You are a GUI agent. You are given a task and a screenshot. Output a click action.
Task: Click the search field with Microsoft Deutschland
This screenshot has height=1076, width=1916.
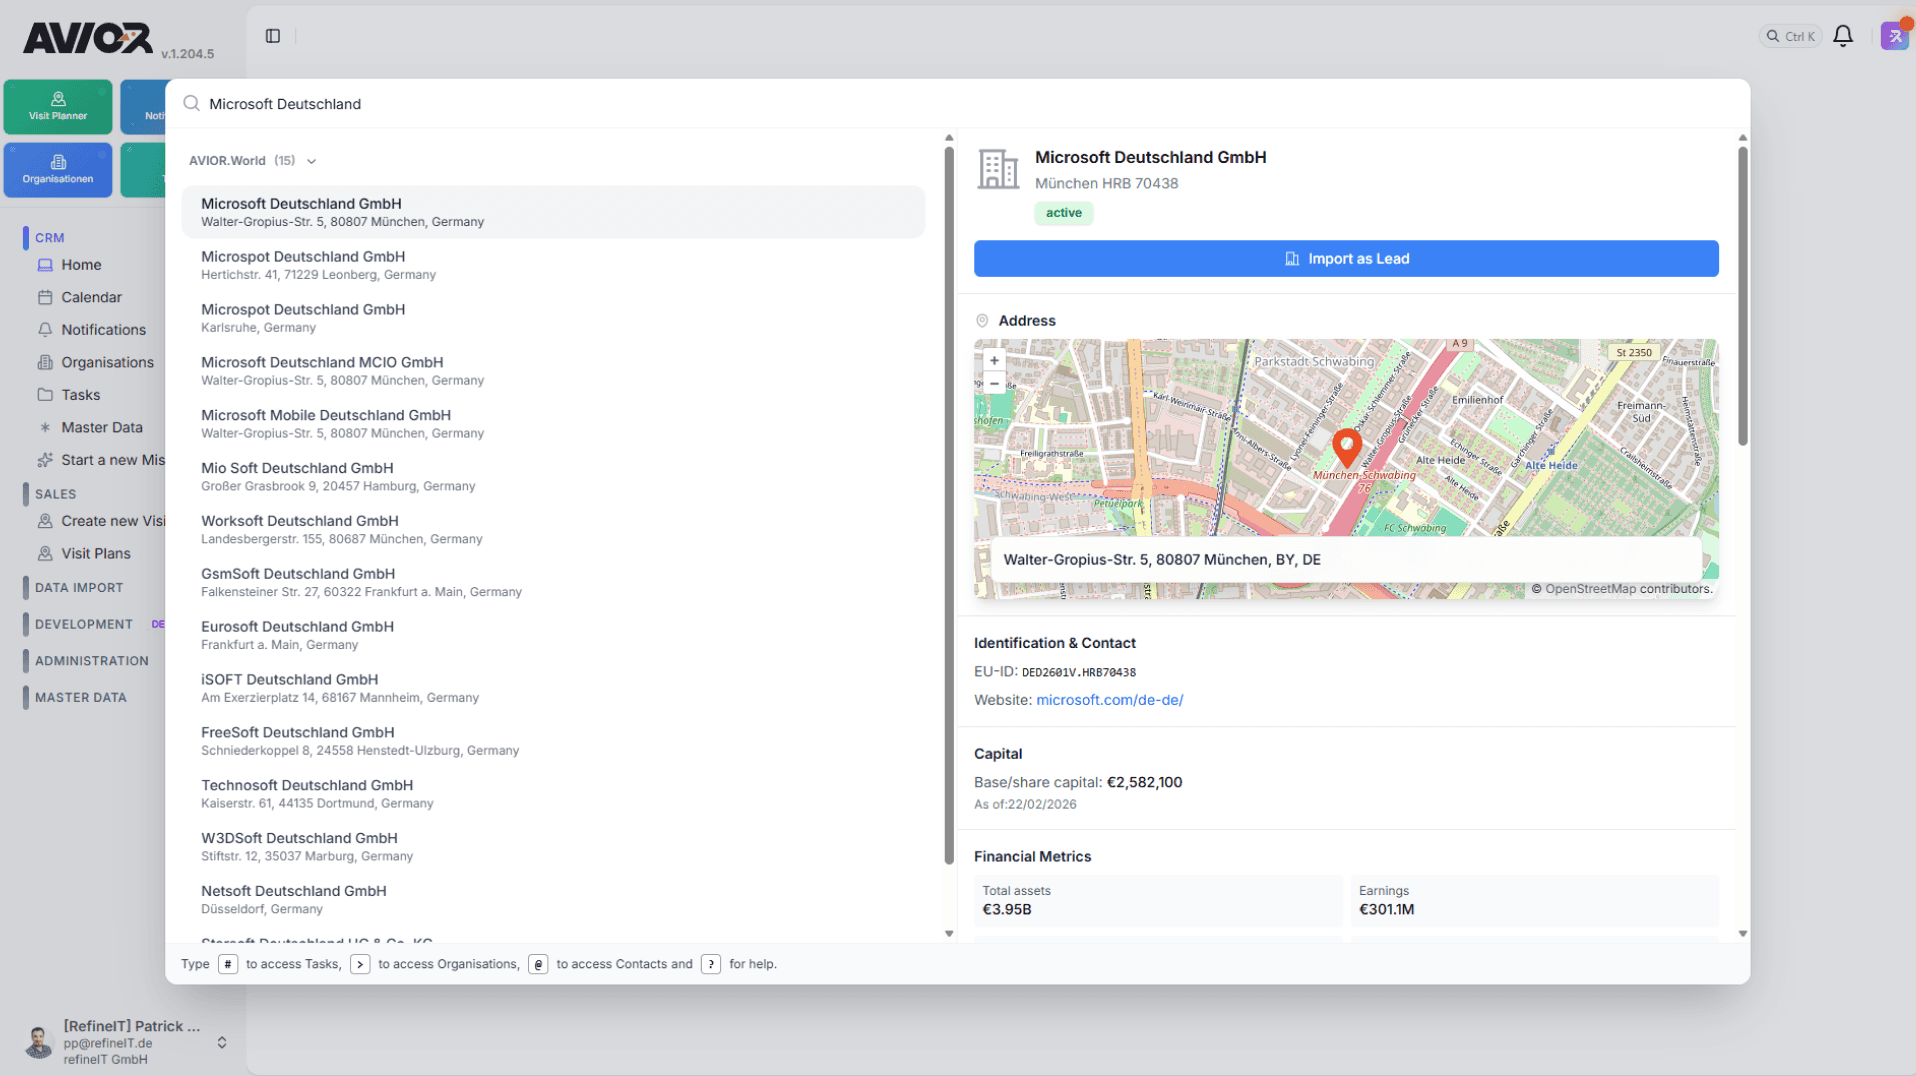(960, 104)
